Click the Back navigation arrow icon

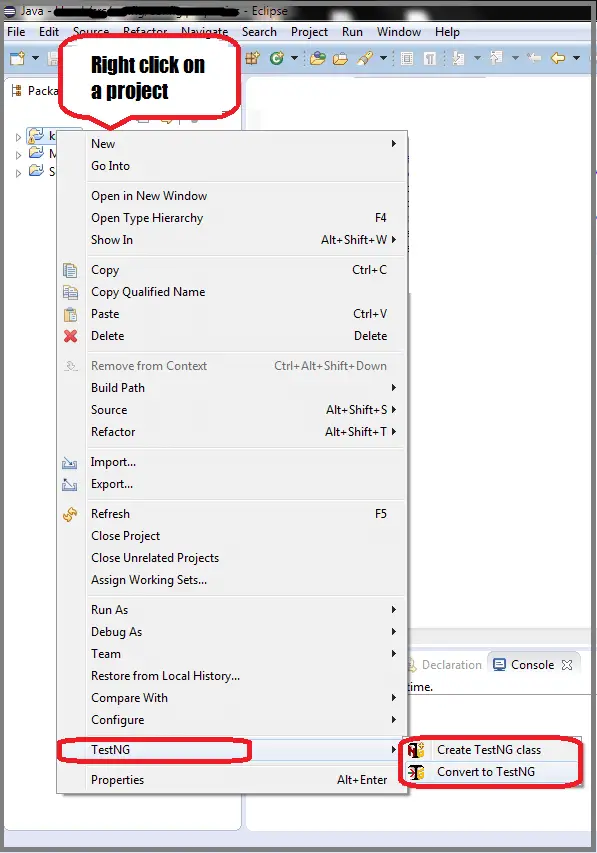pyautogui.click(x=558, y=58)
